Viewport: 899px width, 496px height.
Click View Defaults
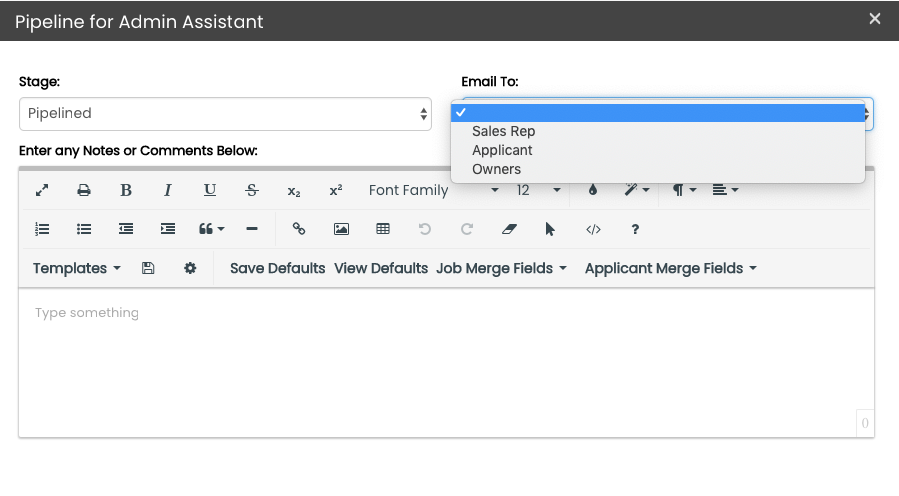(381, 268)
